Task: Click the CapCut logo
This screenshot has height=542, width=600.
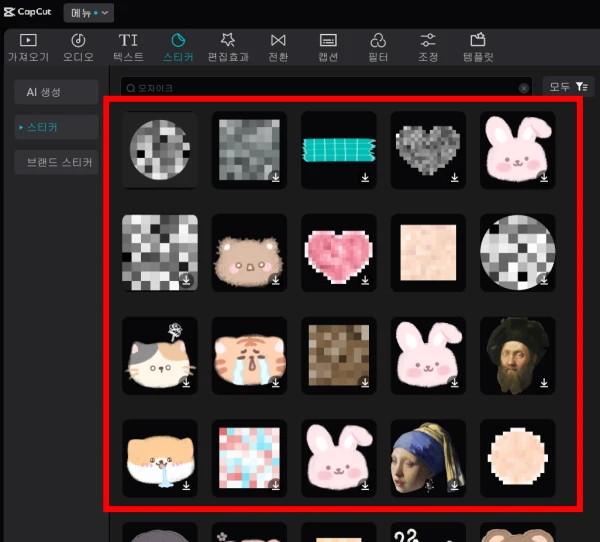Action: 27,12
